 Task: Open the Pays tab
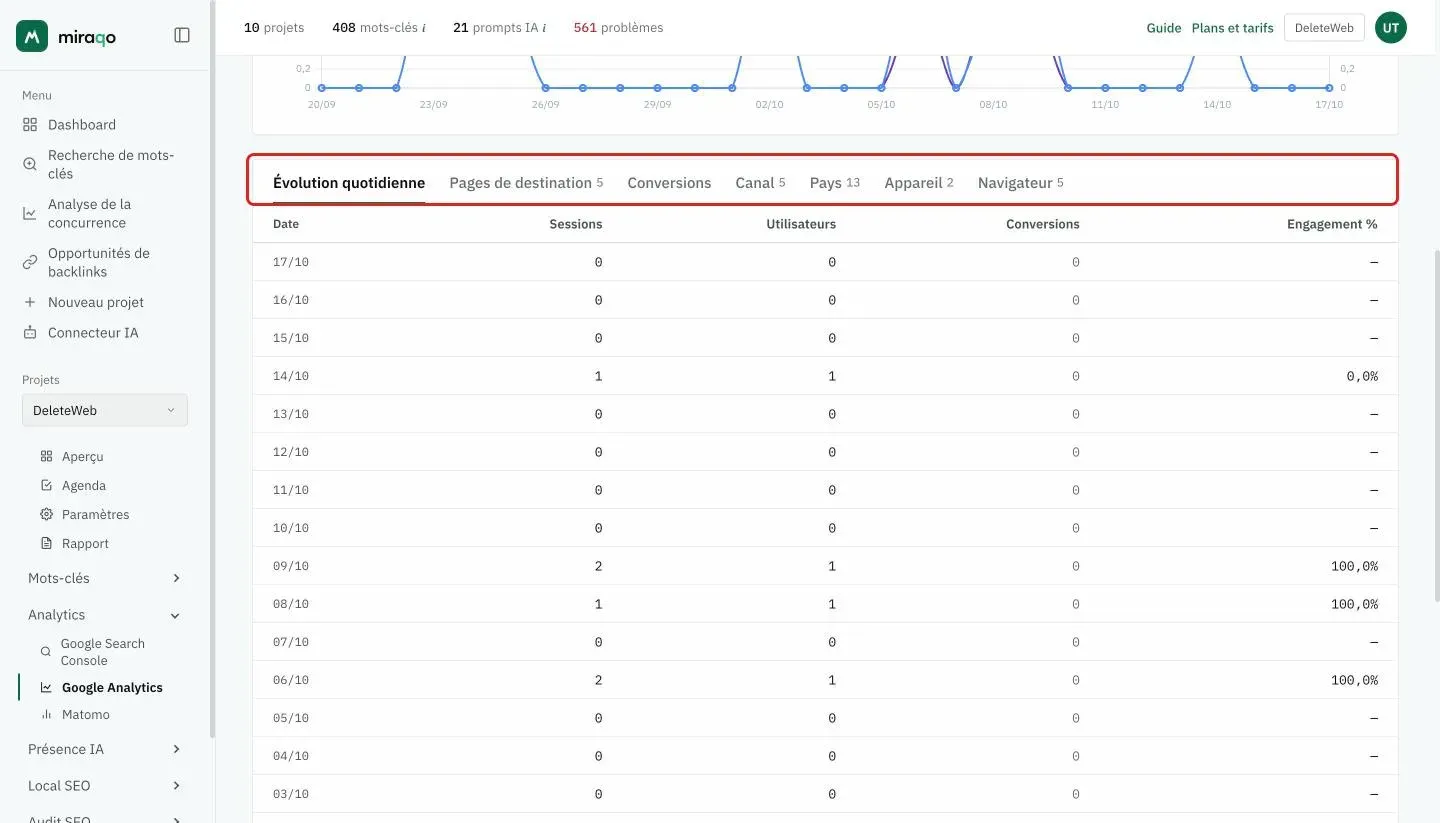835,183
